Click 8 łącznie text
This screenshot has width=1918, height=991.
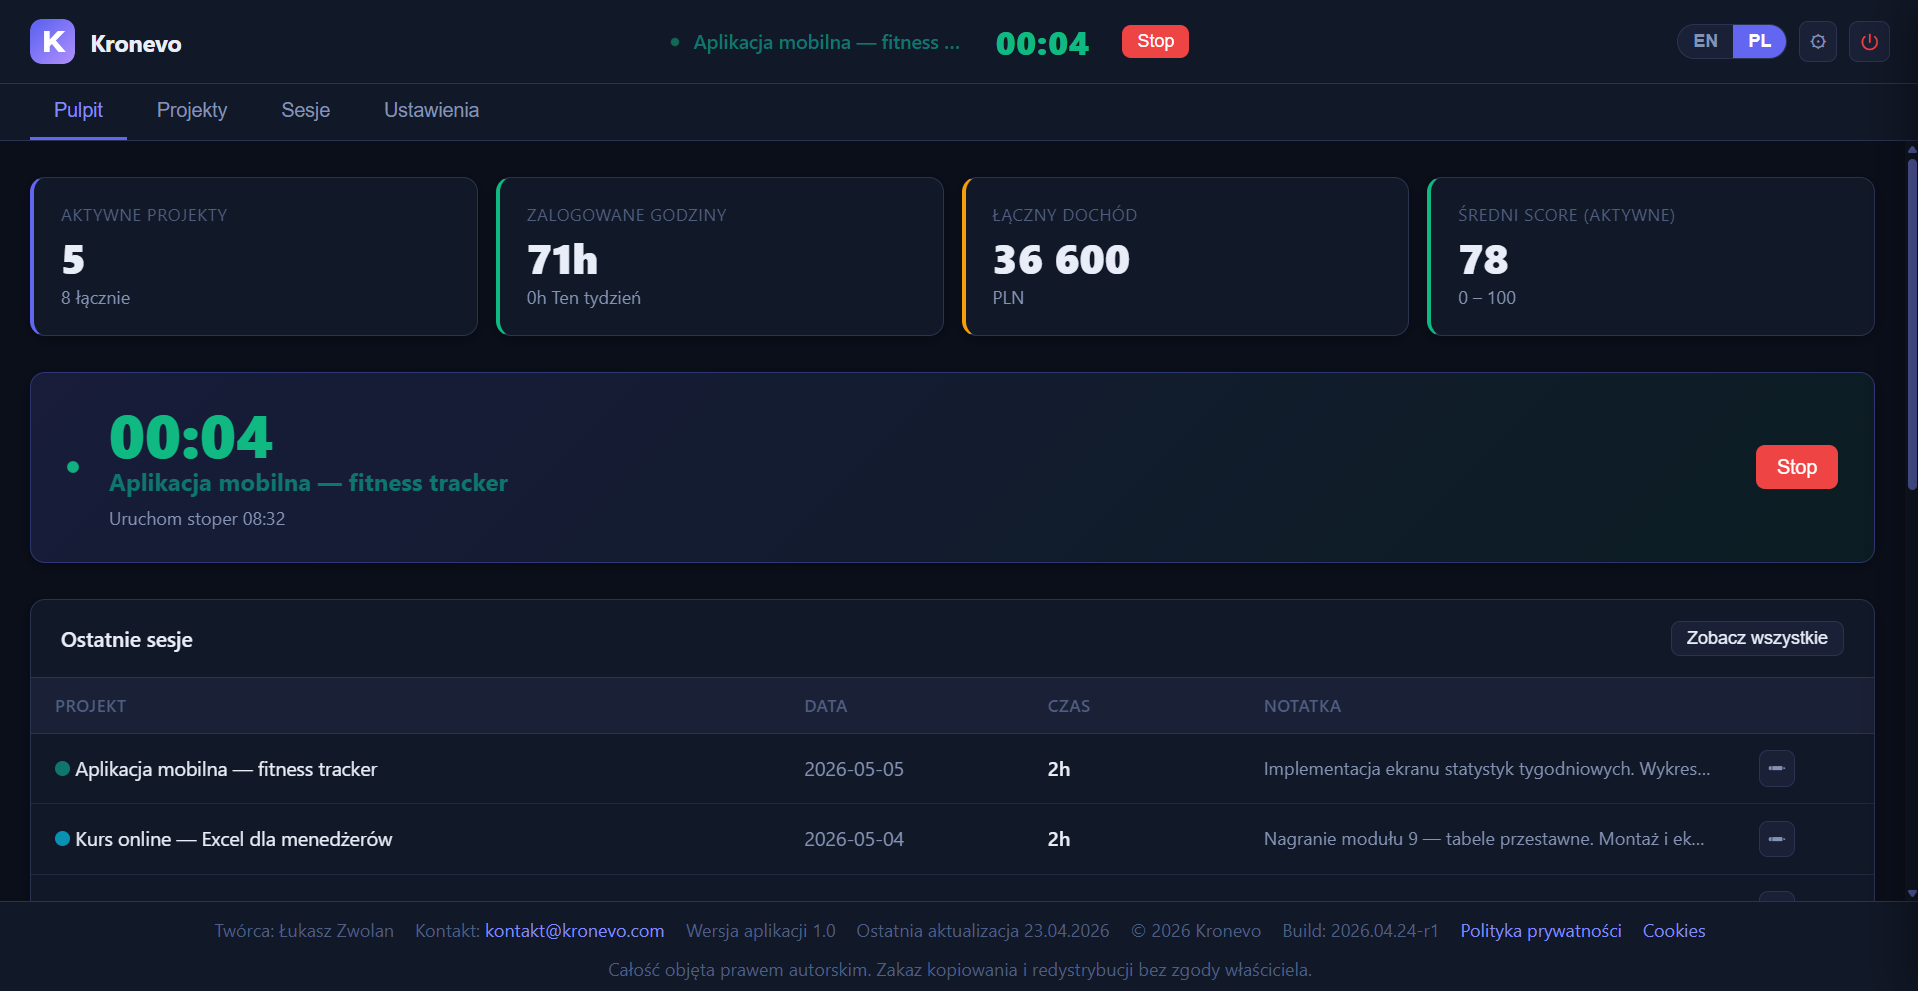[95, 298]
